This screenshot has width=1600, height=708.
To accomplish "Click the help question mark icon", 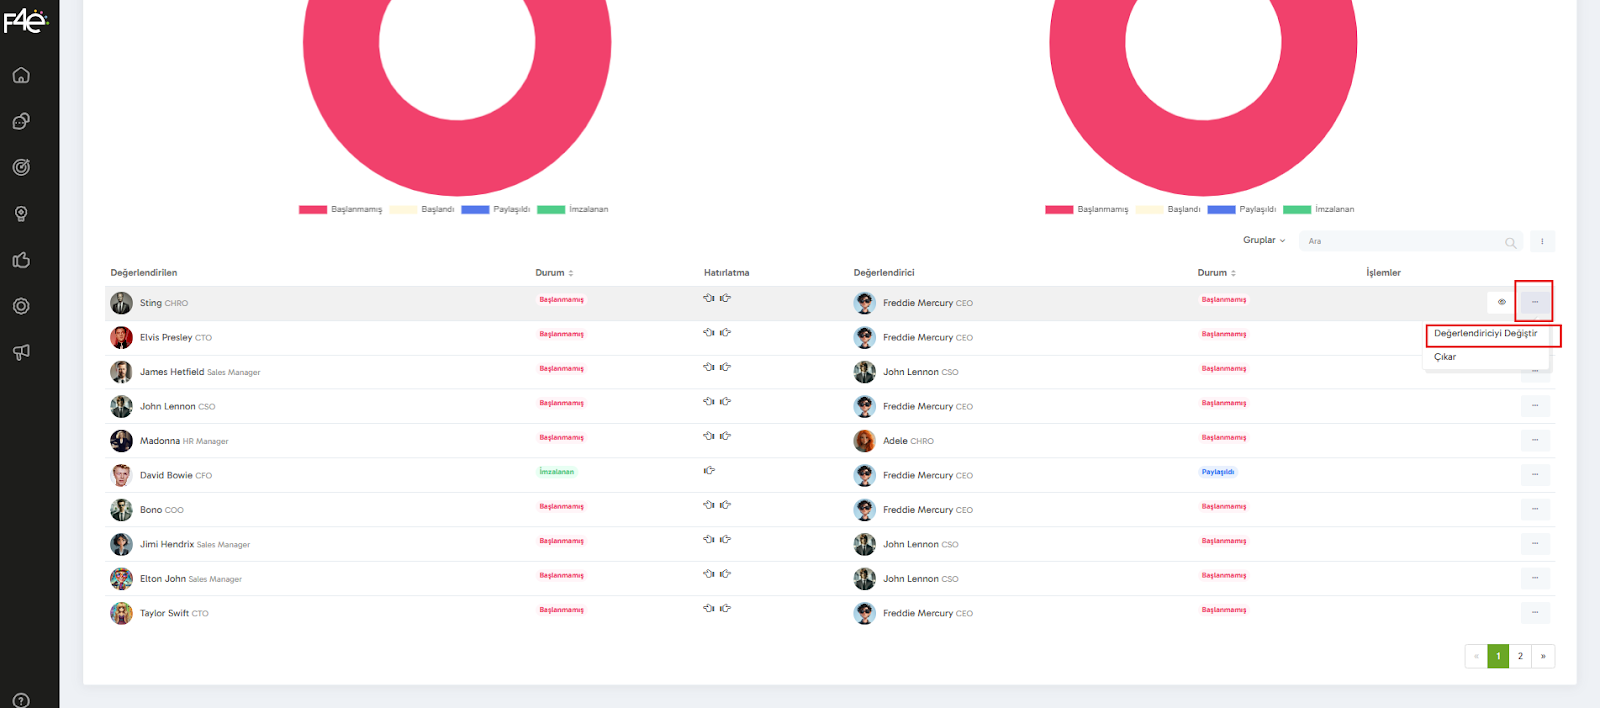I will click(21, 700).
